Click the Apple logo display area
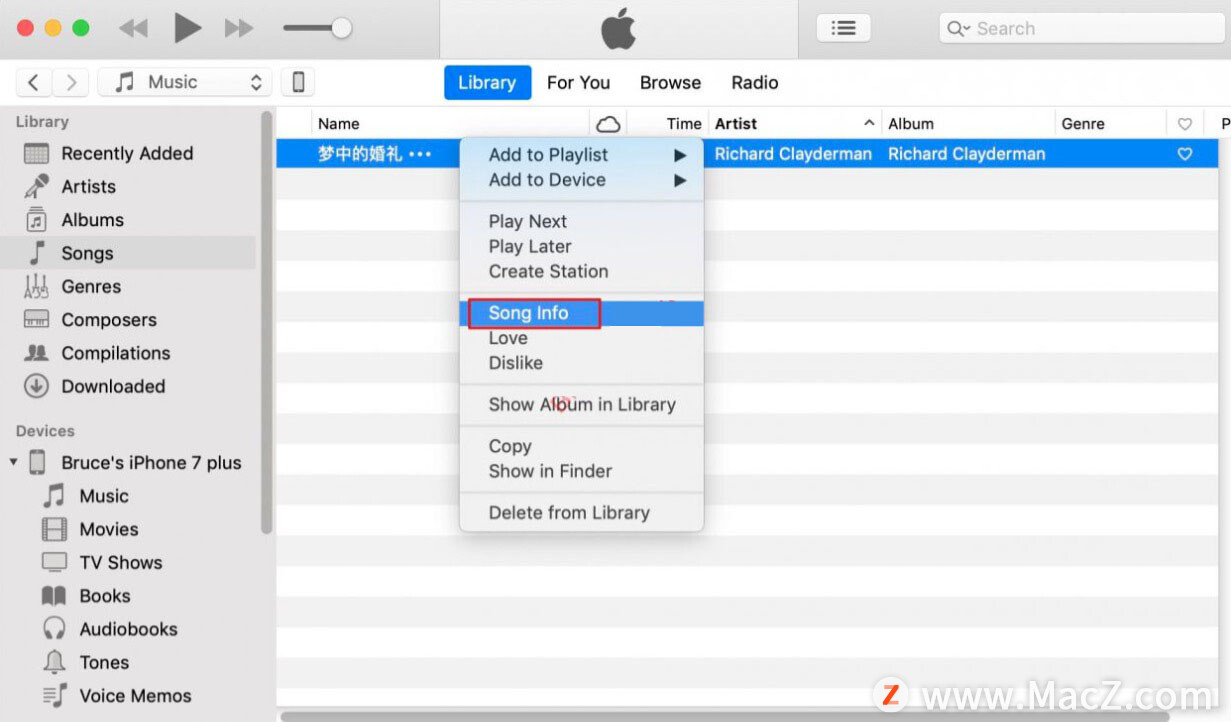This screenshot has width=1231, height=722. [x=618, y=29]
